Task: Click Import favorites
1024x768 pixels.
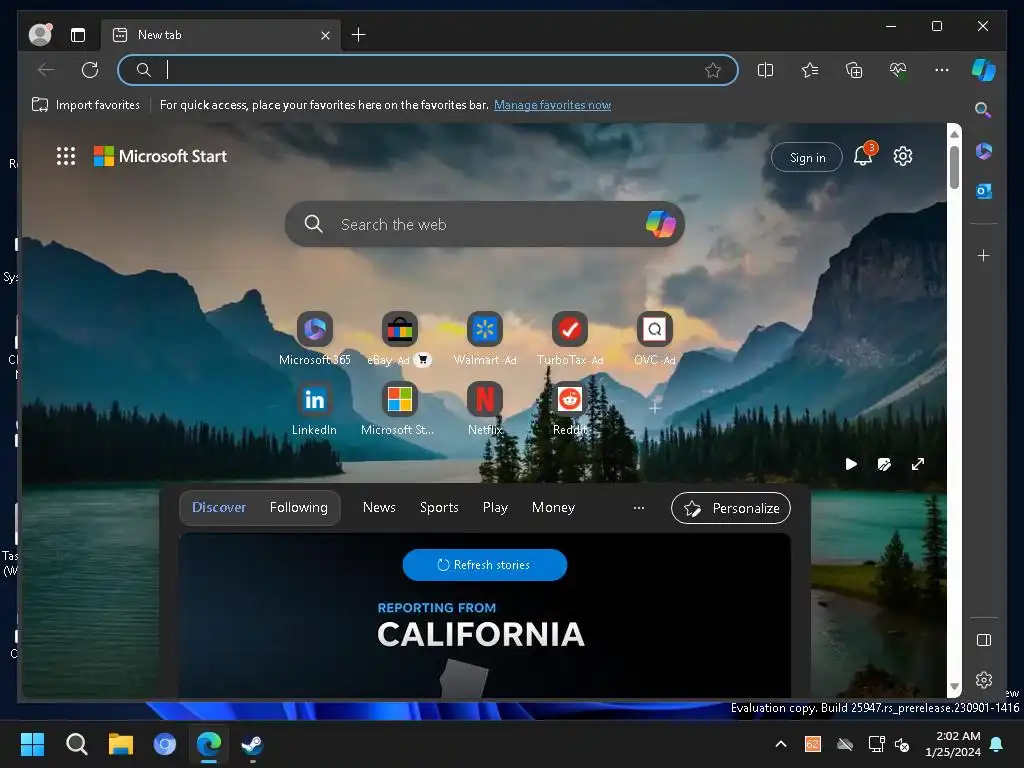Action: click(x=86, y=105)
